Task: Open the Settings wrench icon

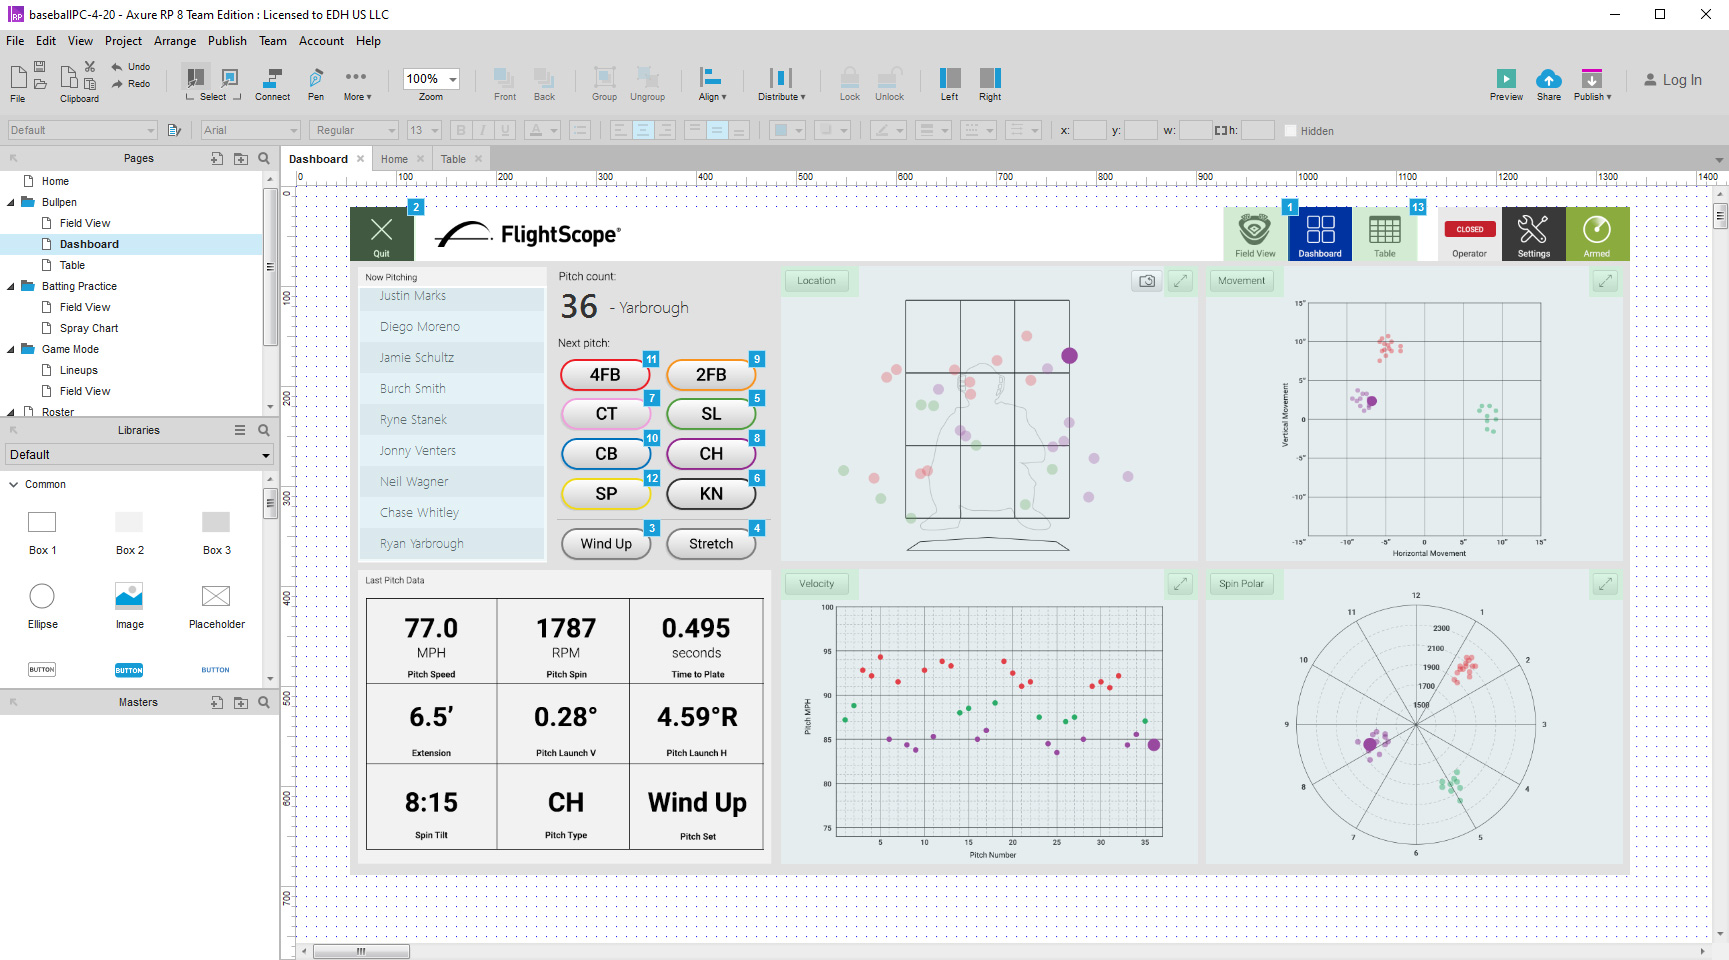Action: tap(1533, 231)
